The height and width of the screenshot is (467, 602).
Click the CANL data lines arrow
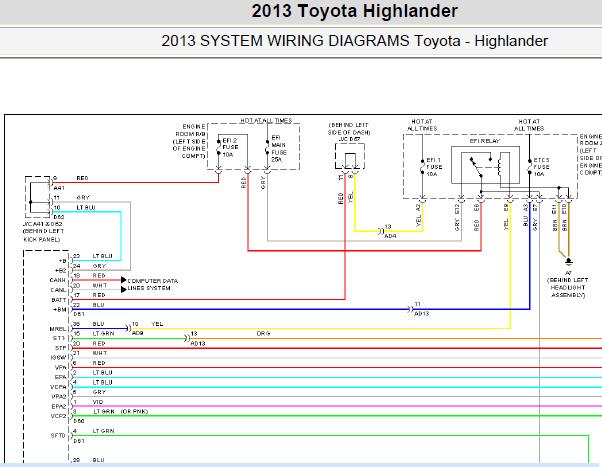pos(124,289)
